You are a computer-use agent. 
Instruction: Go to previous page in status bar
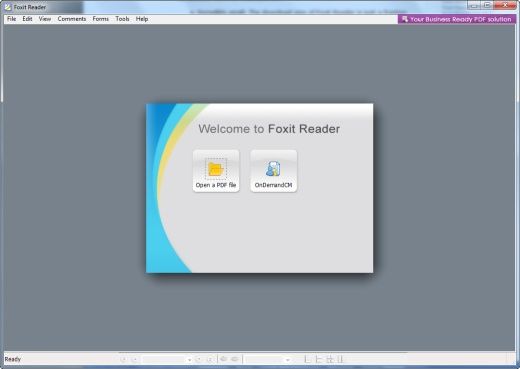(x=135, y=359)
